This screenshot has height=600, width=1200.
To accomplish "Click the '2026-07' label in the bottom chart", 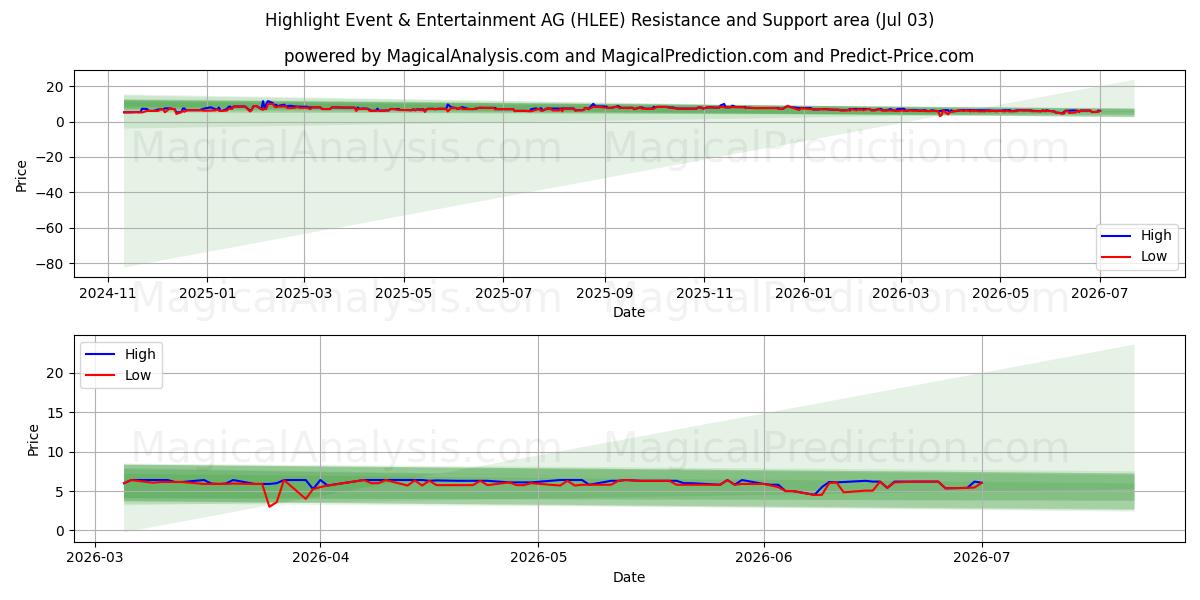I will click(x=982, y=560).
